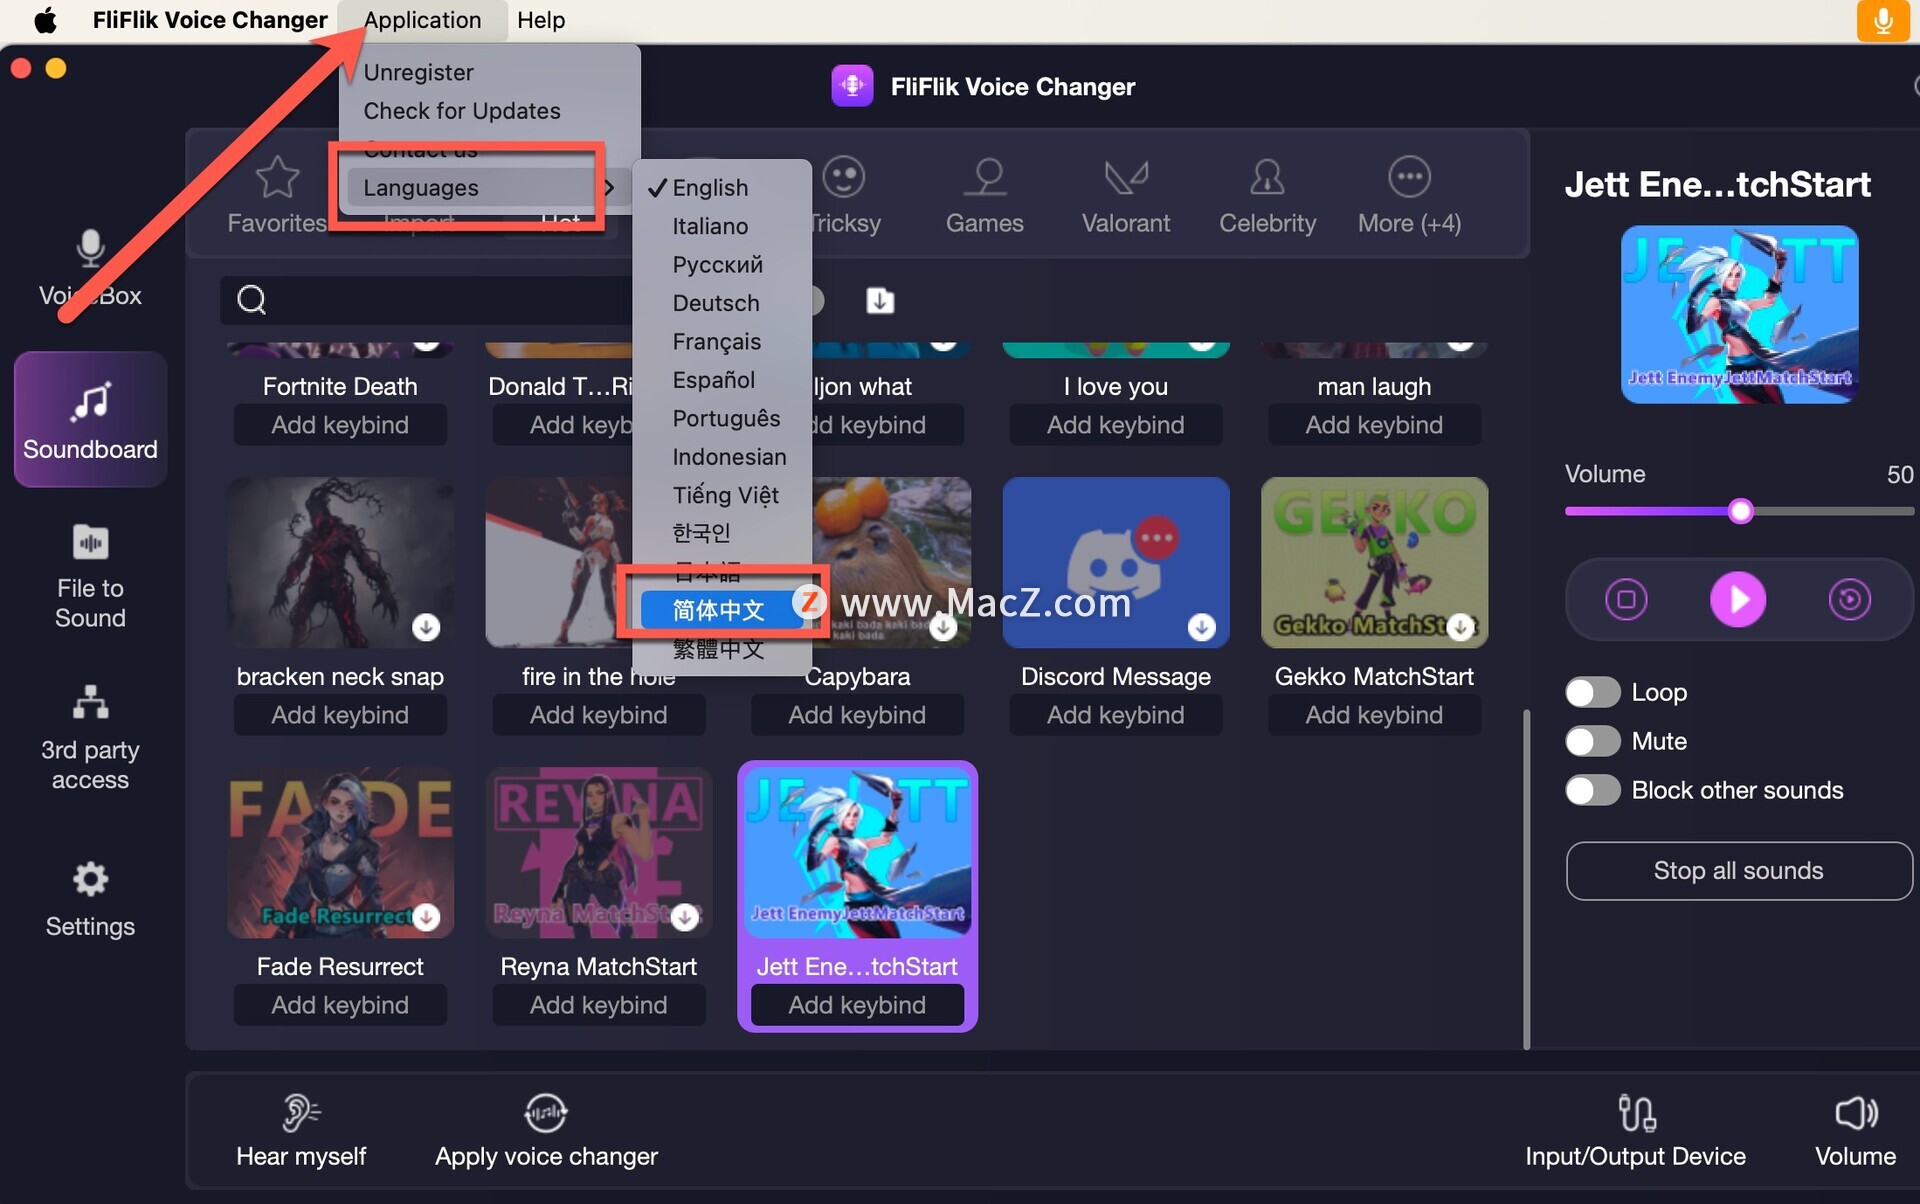Add keybind for man laugh
Image resolution: width=1920 pixels, height=1204 pixels.
[x=1374, y=424]
